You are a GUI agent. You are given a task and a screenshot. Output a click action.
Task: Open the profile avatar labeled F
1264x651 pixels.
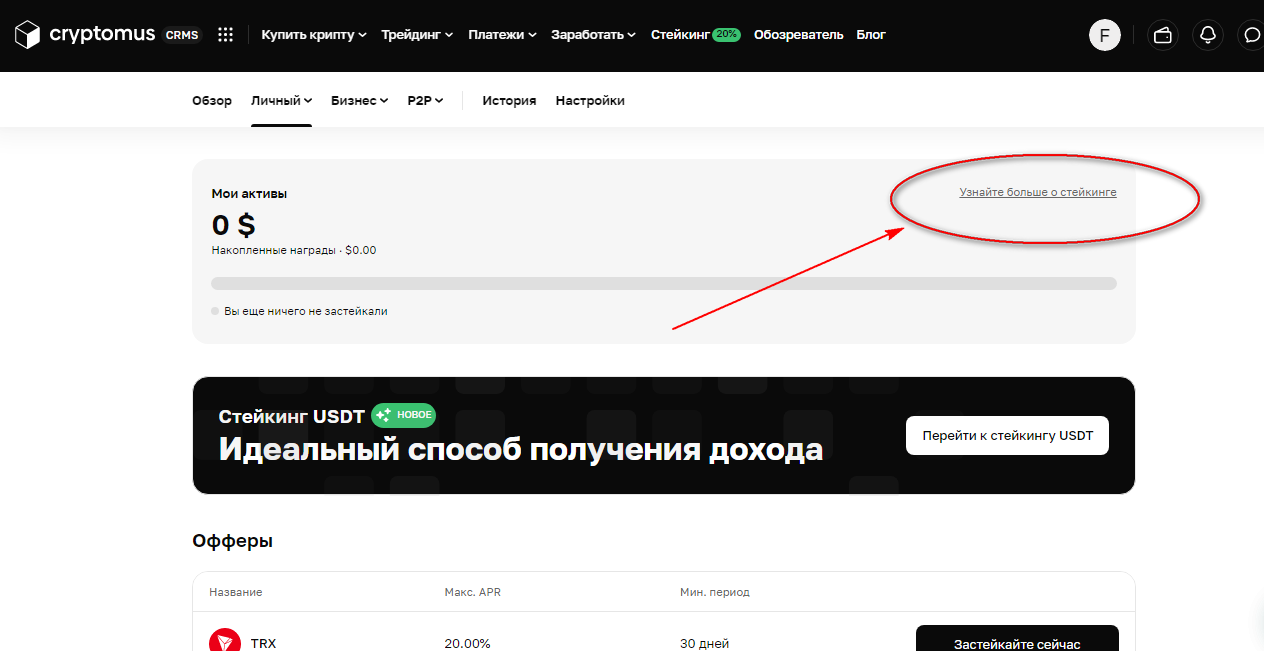point(1104,36)
